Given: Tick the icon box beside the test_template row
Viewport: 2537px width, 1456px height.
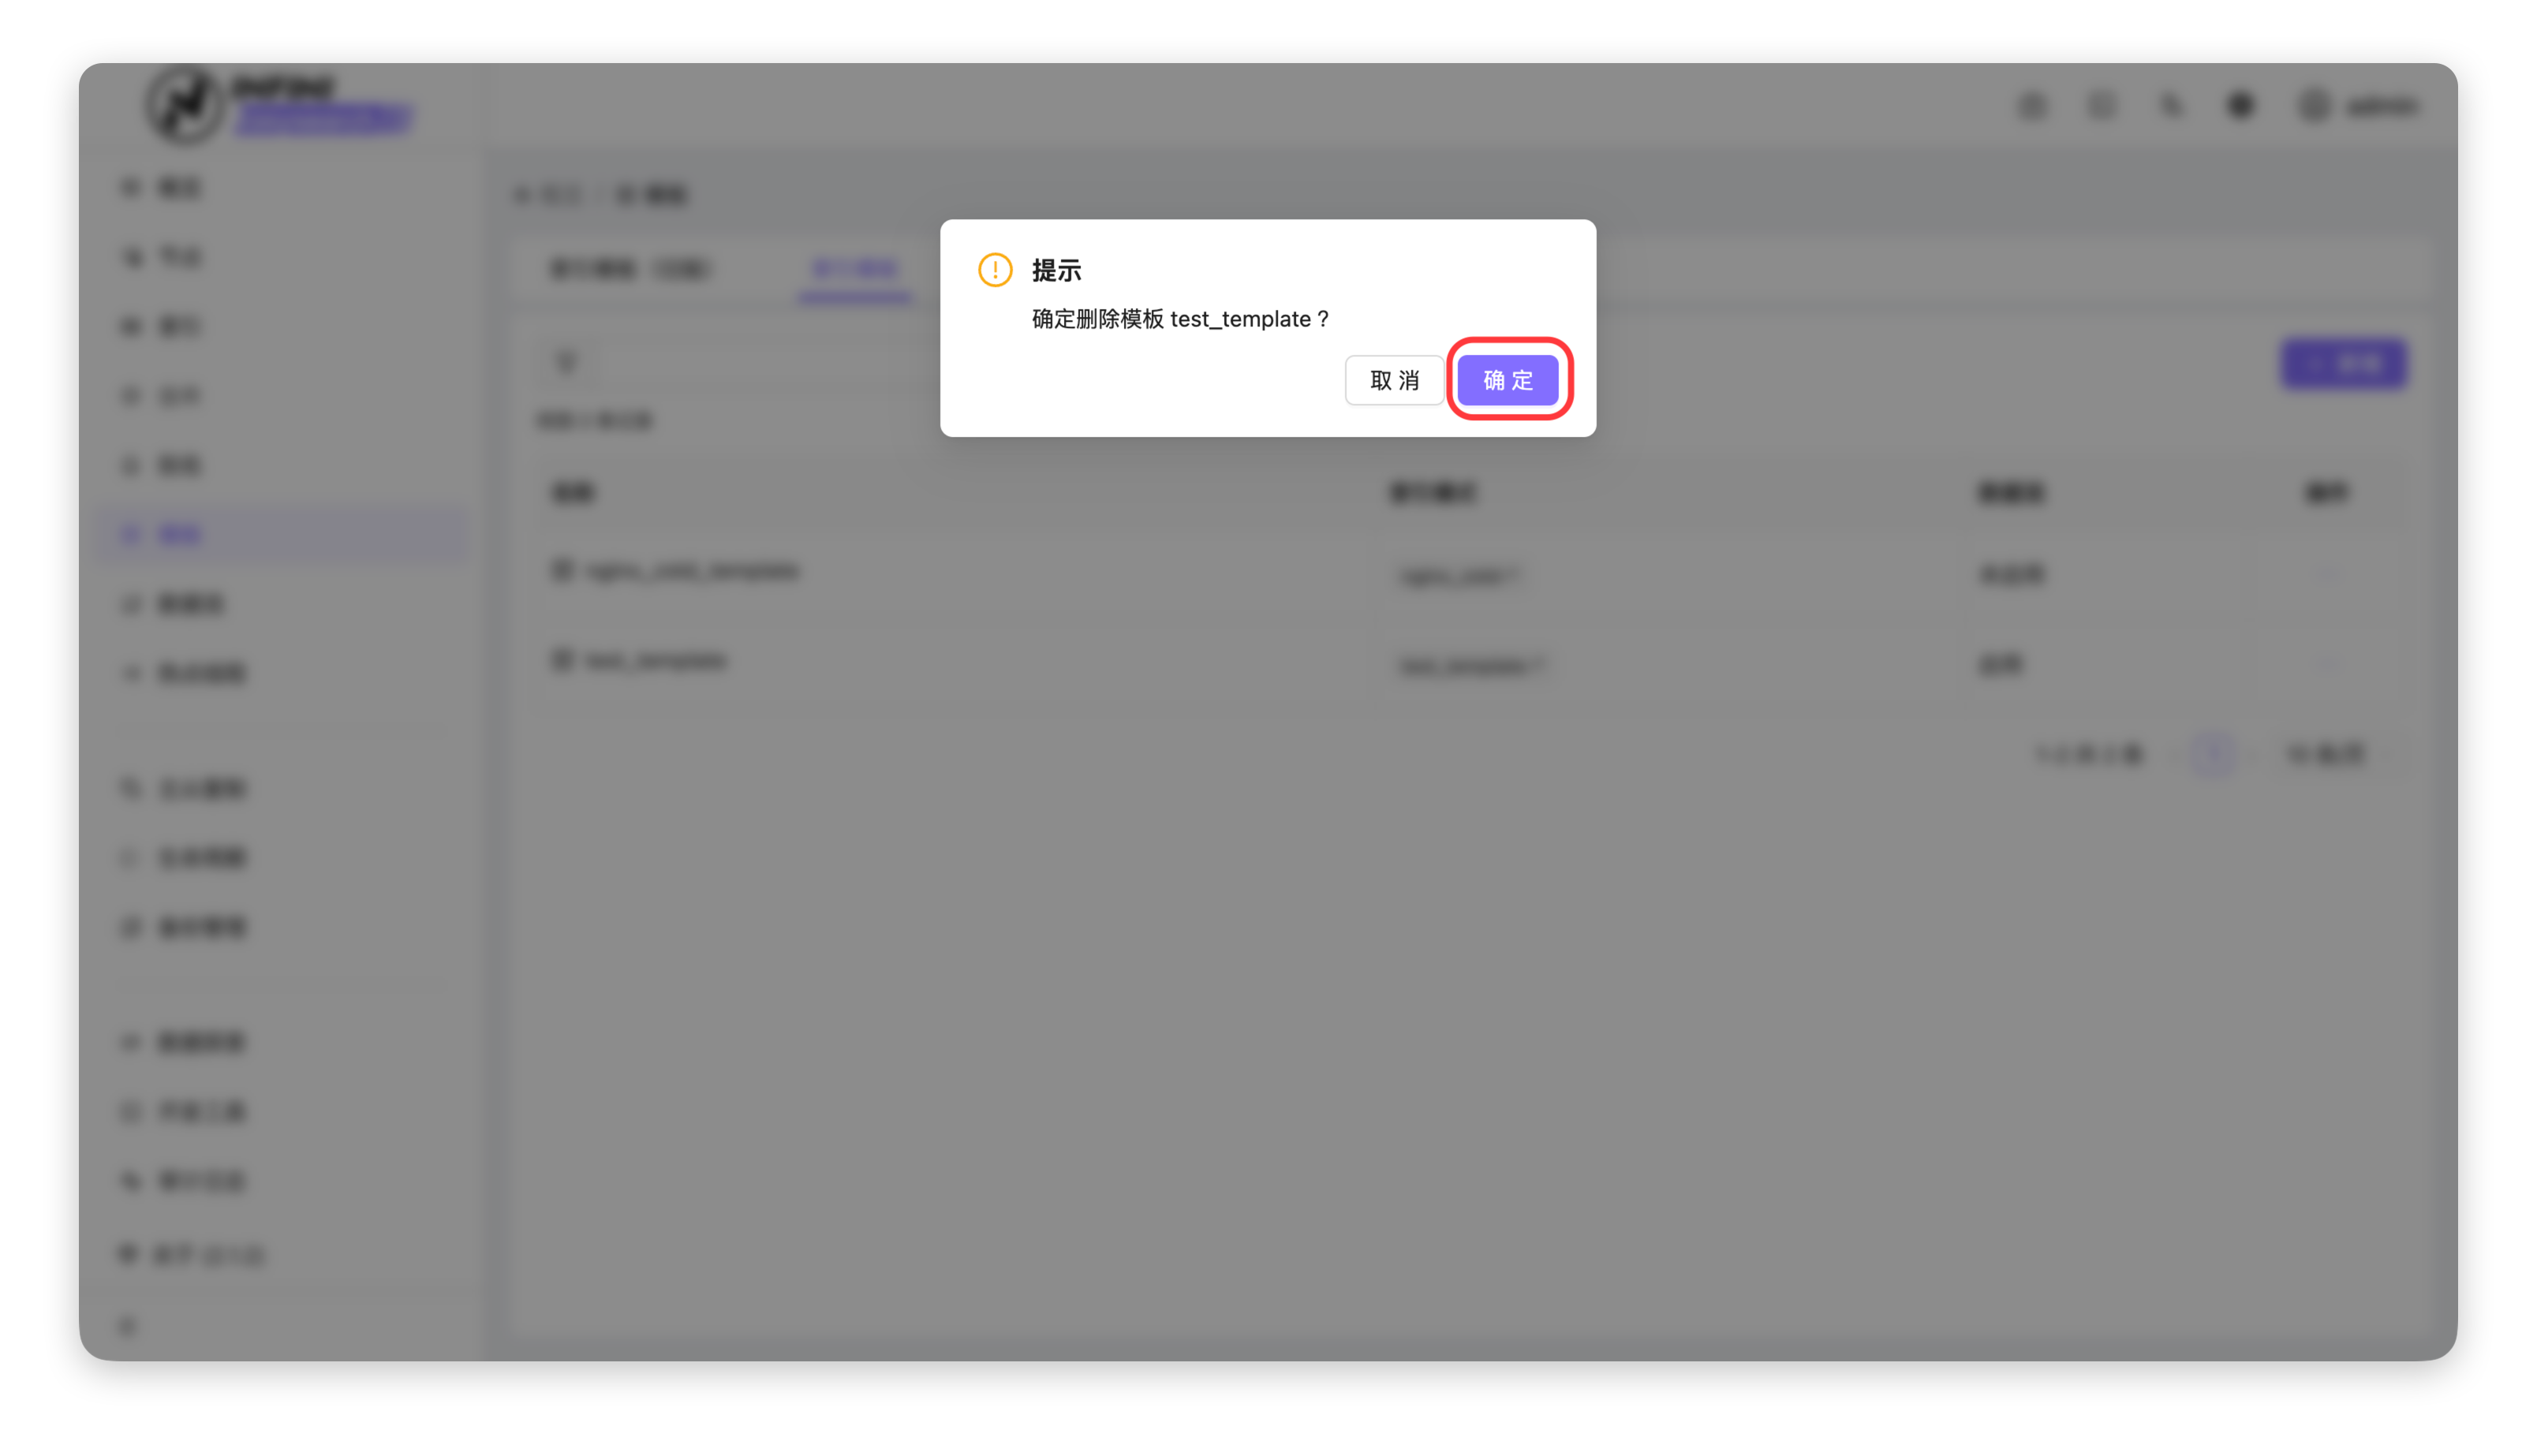Looking at the screenshot, I should [x=562, y=660].
